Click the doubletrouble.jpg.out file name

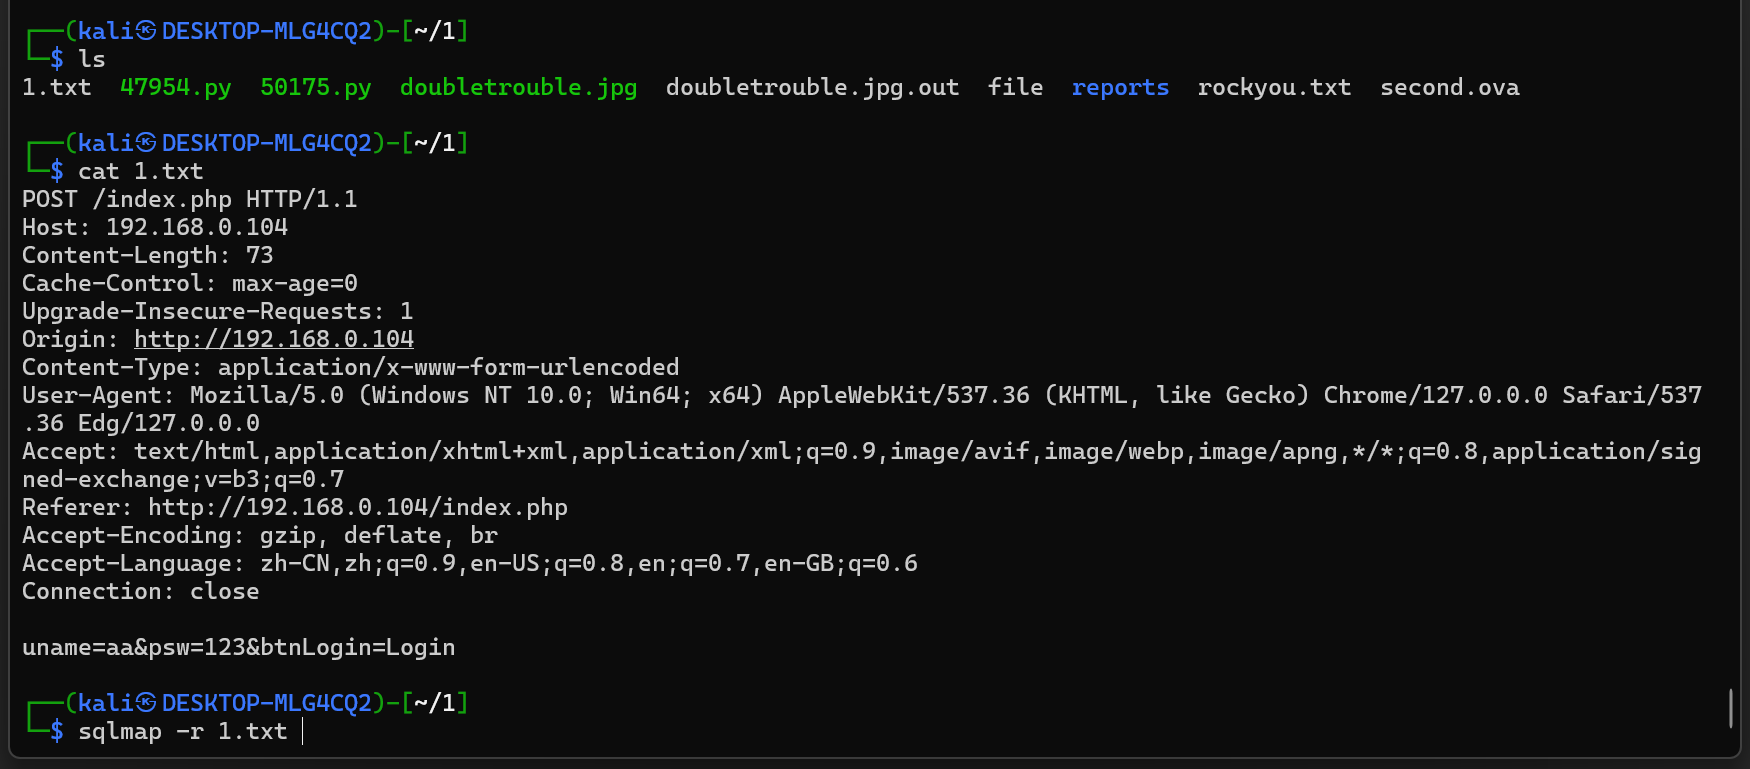pyautogui.click(x=812, y=88)
